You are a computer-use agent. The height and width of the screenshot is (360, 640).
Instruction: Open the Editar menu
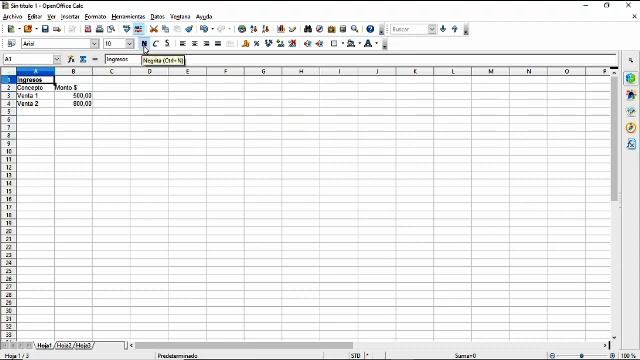point(35,17)
